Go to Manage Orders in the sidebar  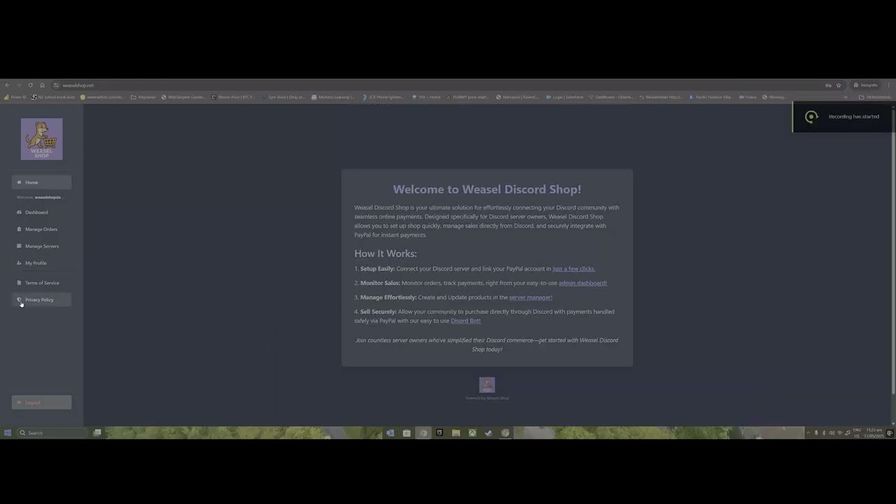click(x=42, y=229)
